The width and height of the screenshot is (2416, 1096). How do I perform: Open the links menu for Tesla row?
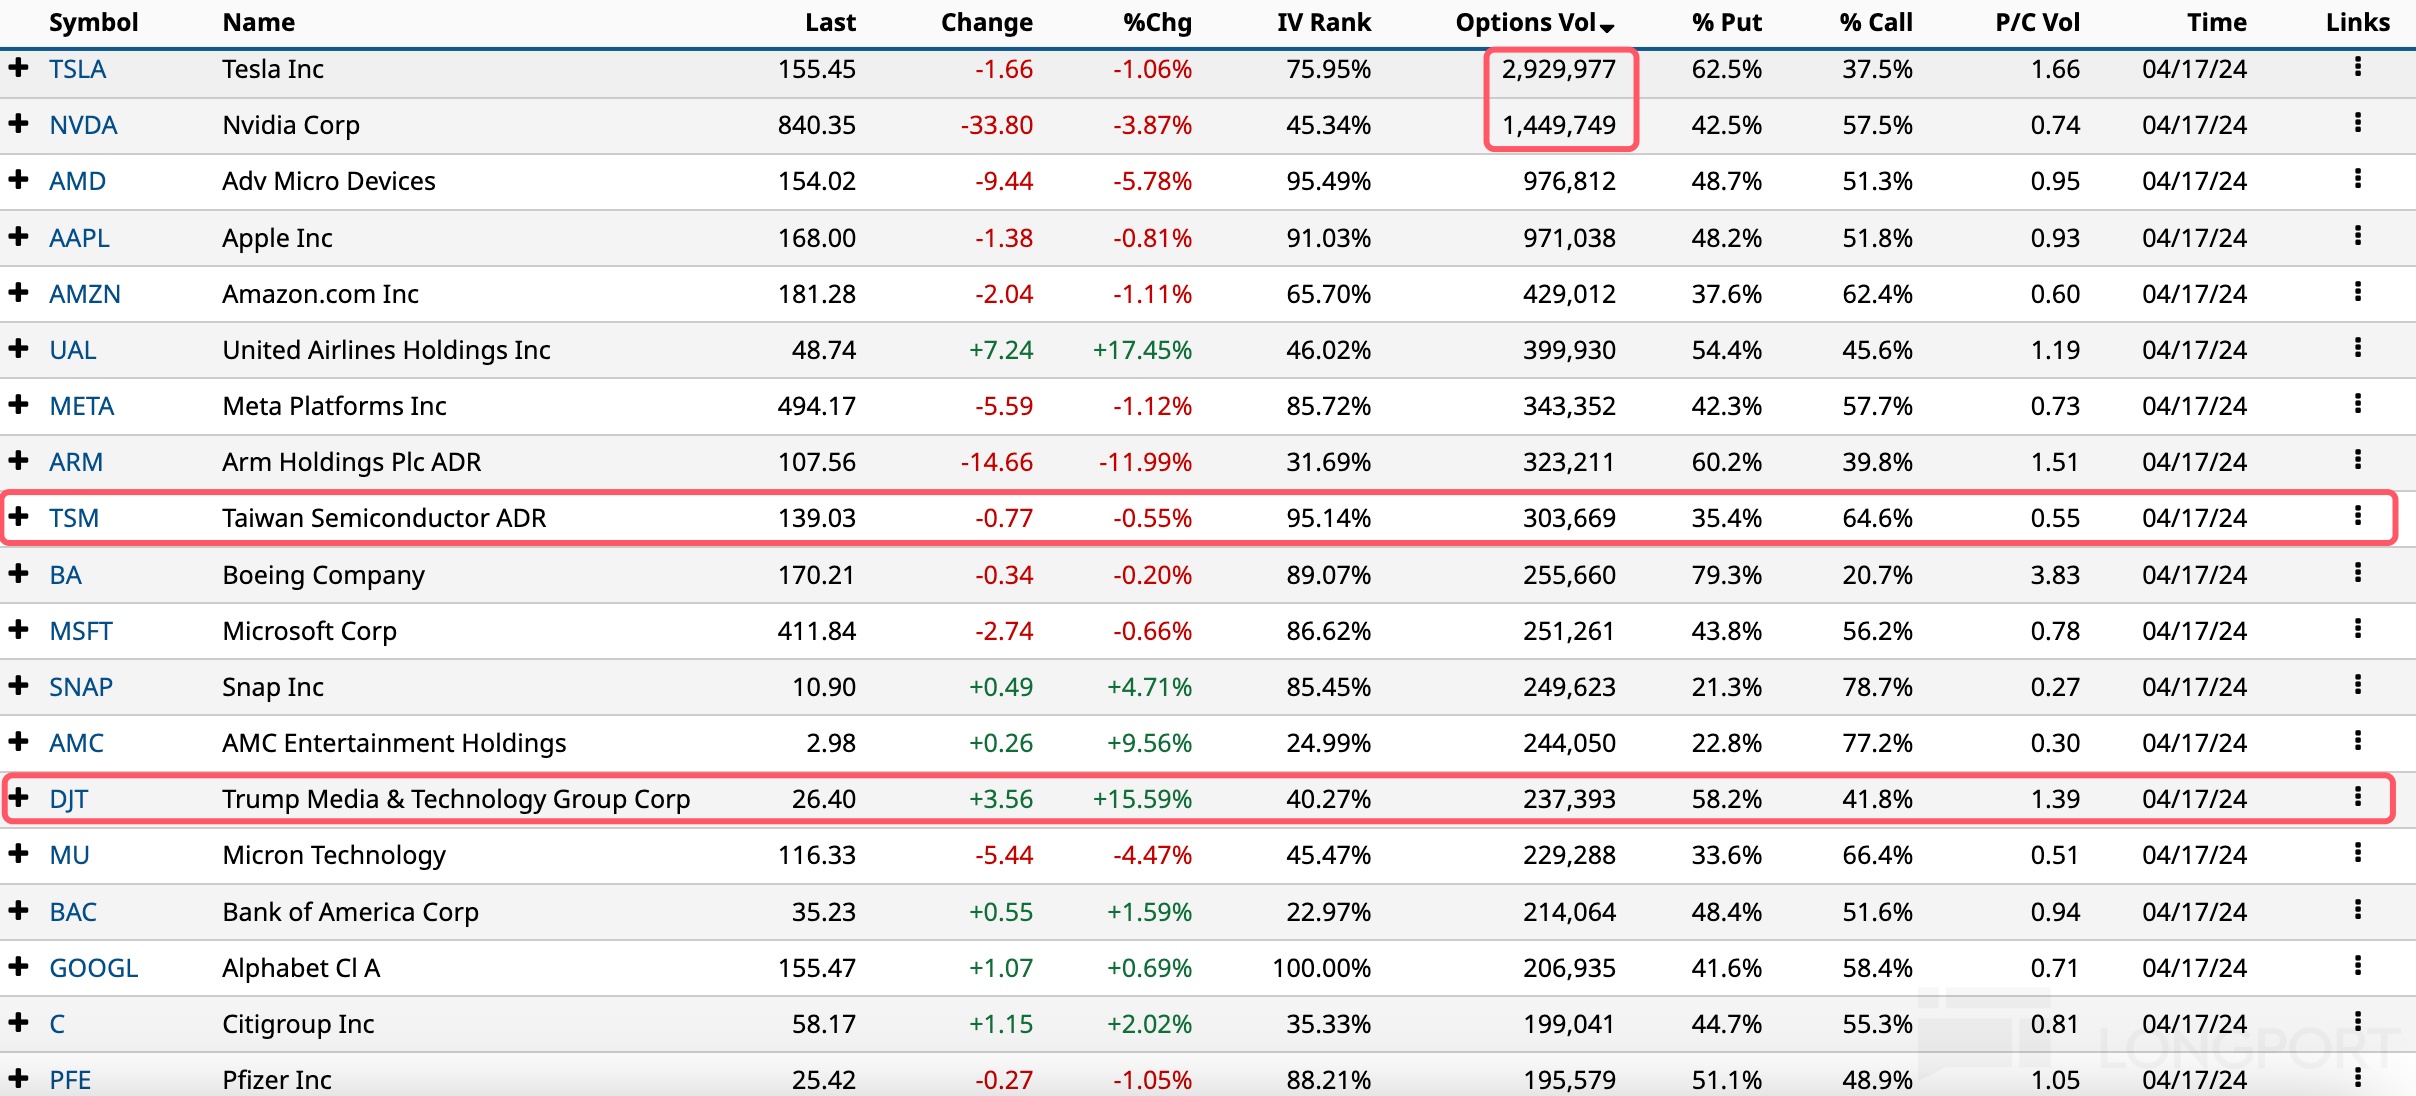pos(2357,67)
